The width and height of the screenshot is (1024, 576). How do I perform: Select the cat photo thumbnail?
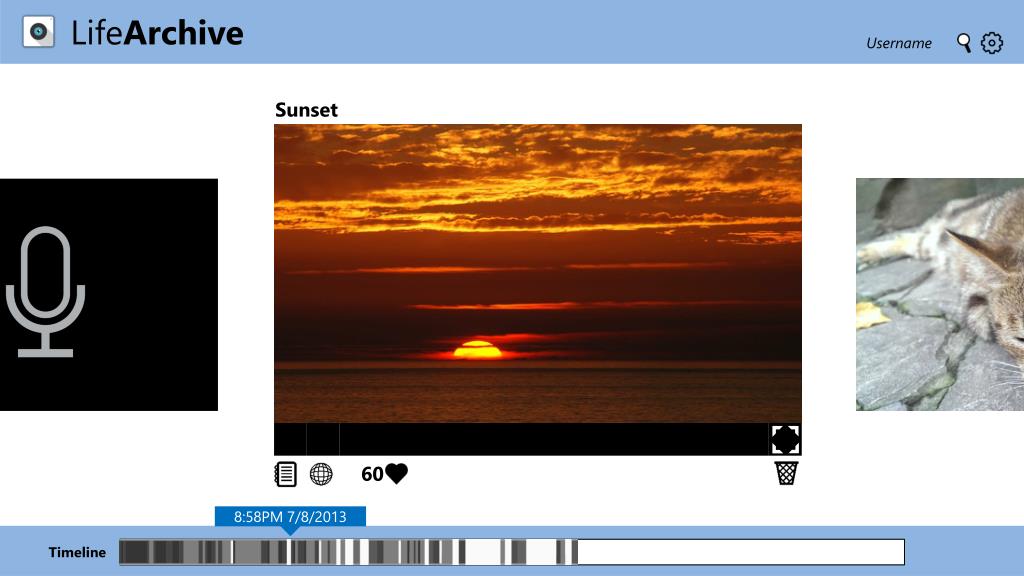940,295
